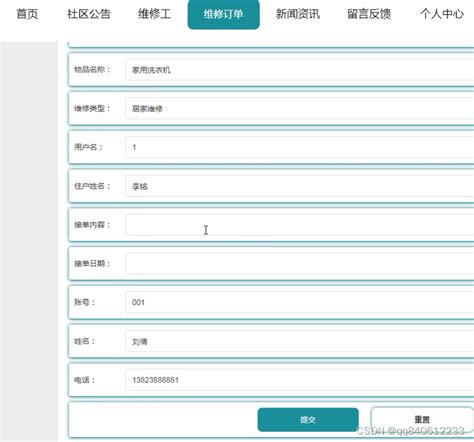The height and width of the screenshot is (442, 474).
Task: Open the 维修工 navigation tab
Action: click(154, 14)
